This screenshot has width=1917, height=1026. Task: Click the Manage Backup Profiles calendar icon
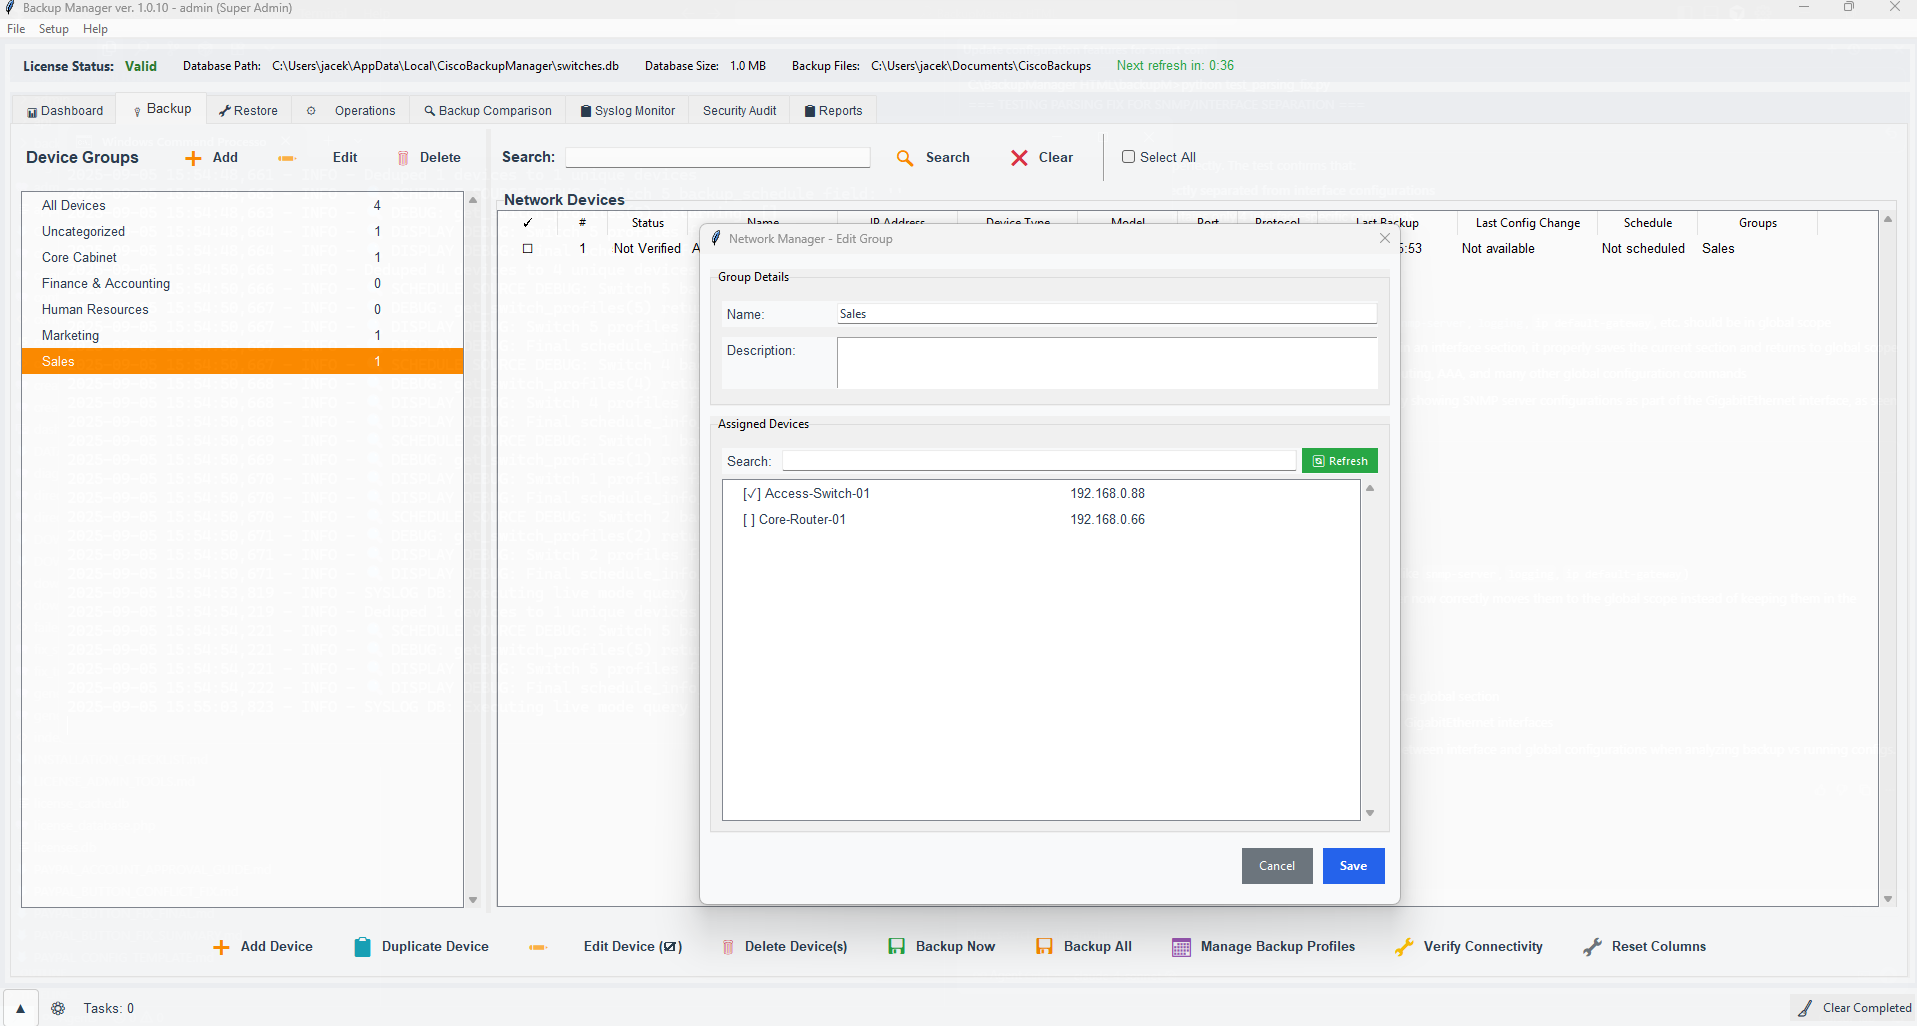click(1181, 947)
